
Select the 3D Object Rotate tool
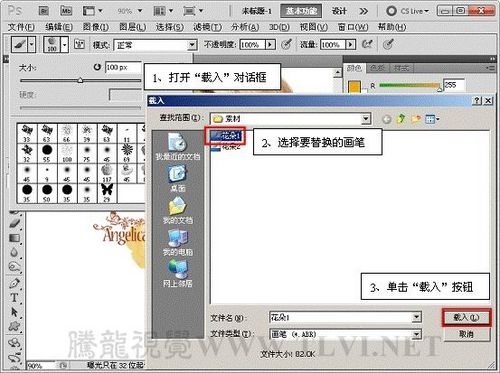(14, 343)
